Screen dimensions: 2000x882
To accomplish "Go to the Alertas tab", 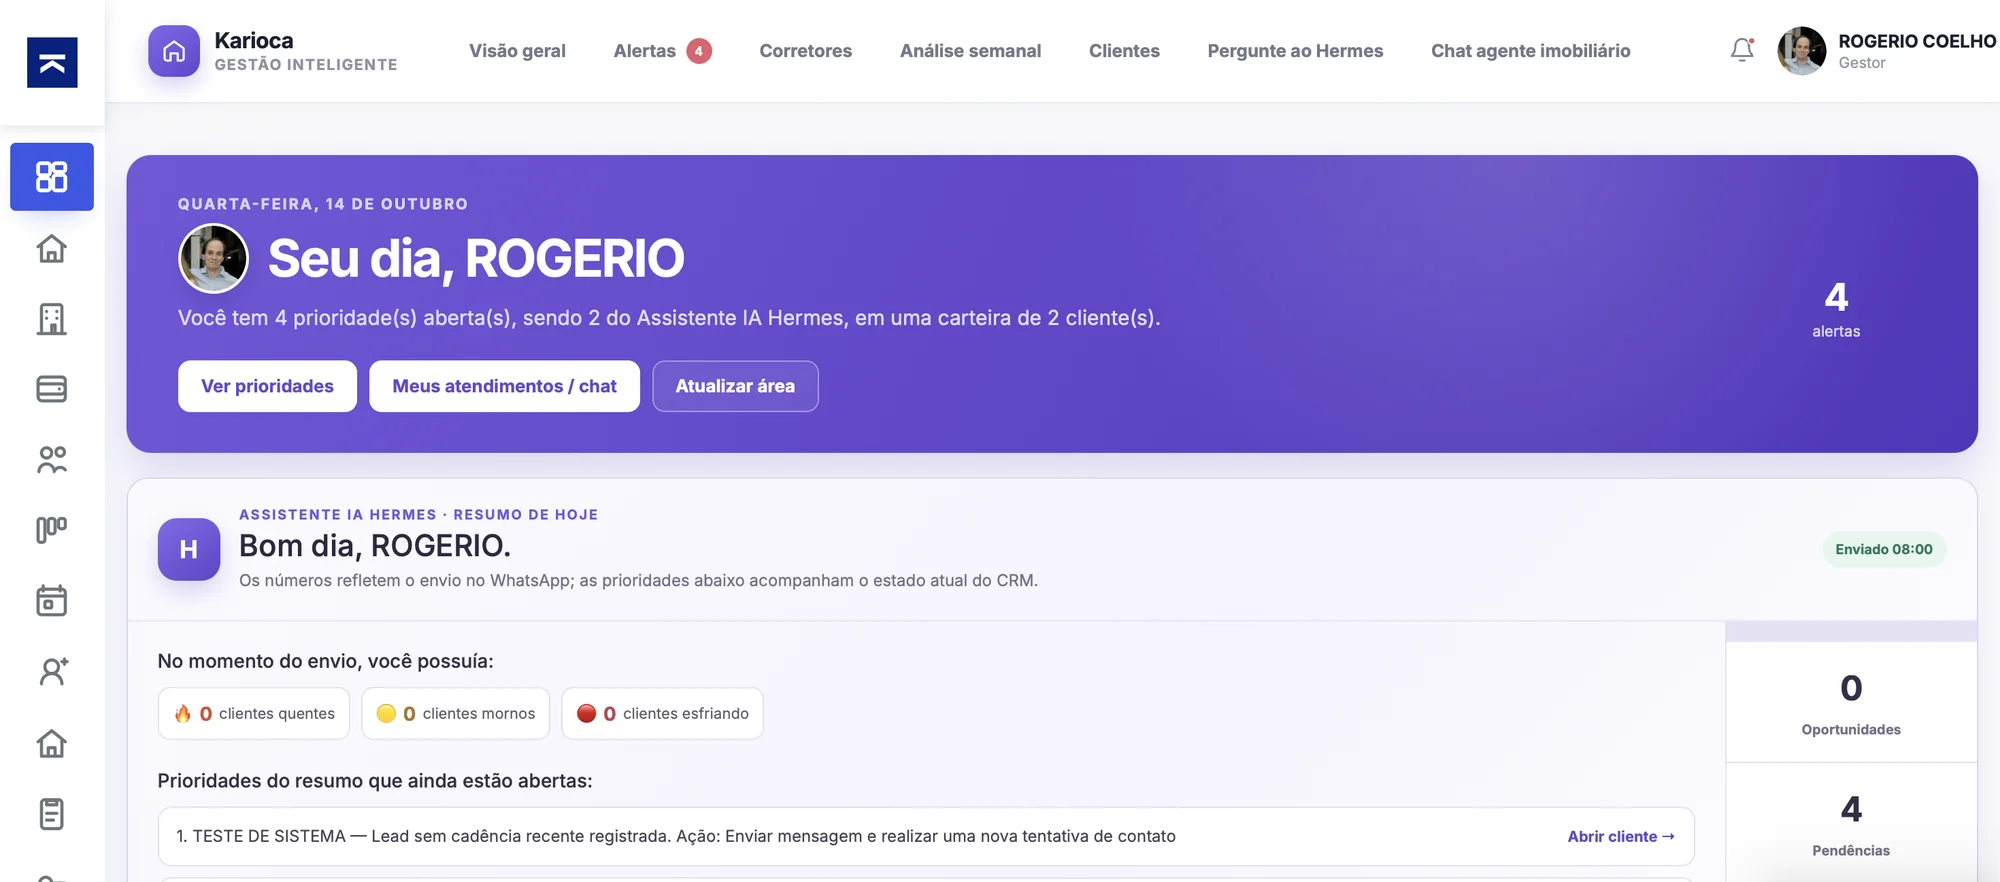I will click(x=644, y=51).
